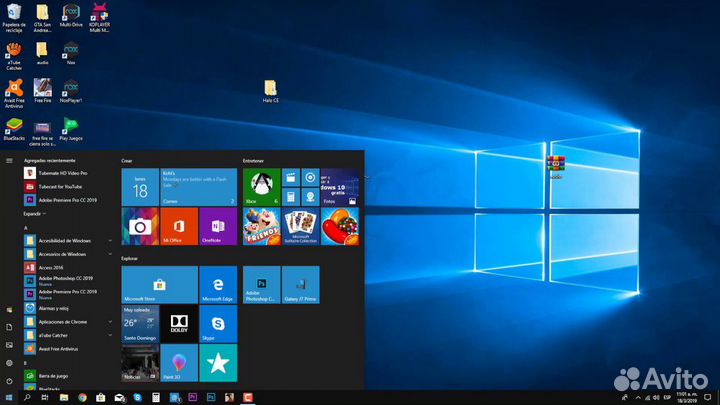Open the OneNote tile
Screen dimensions: 720x405
[218, 226]
